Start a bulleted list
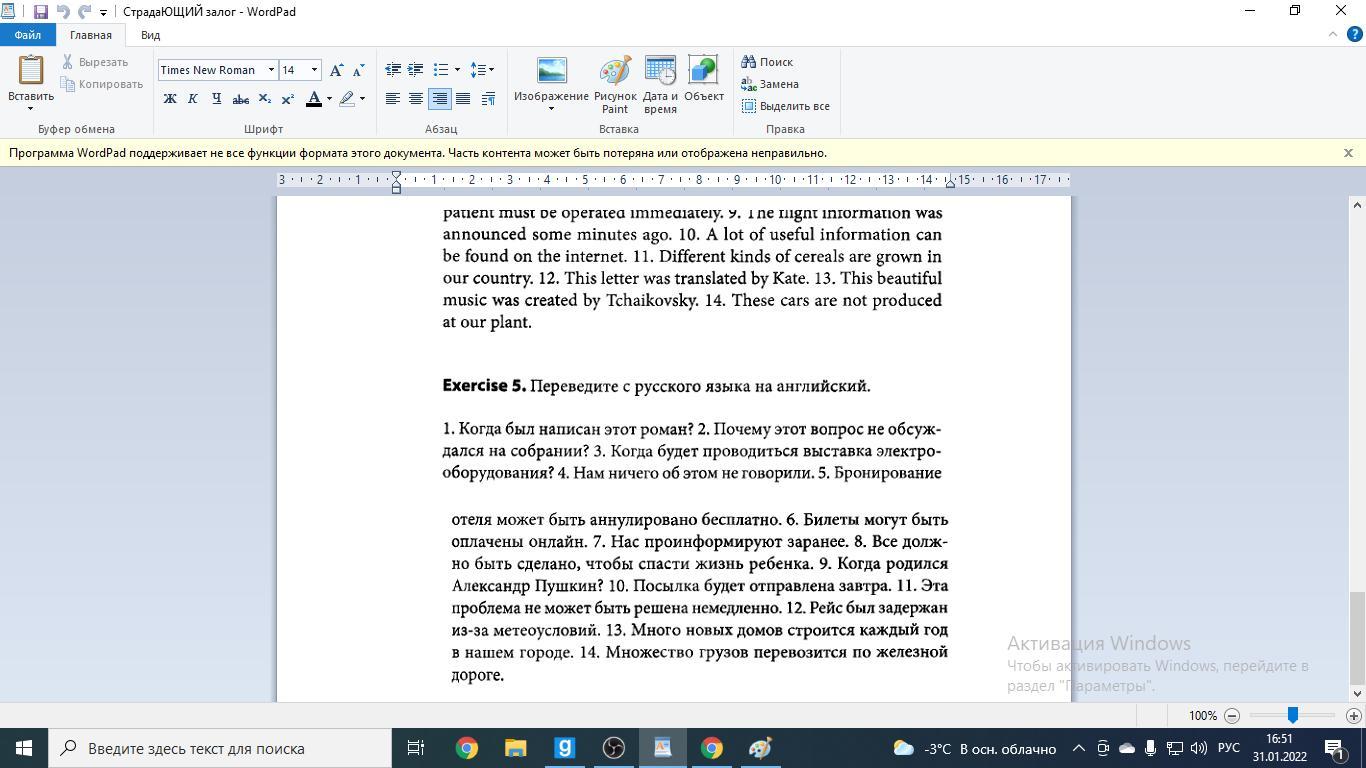Screen dimensions: 1366x768 click(440, 70)
